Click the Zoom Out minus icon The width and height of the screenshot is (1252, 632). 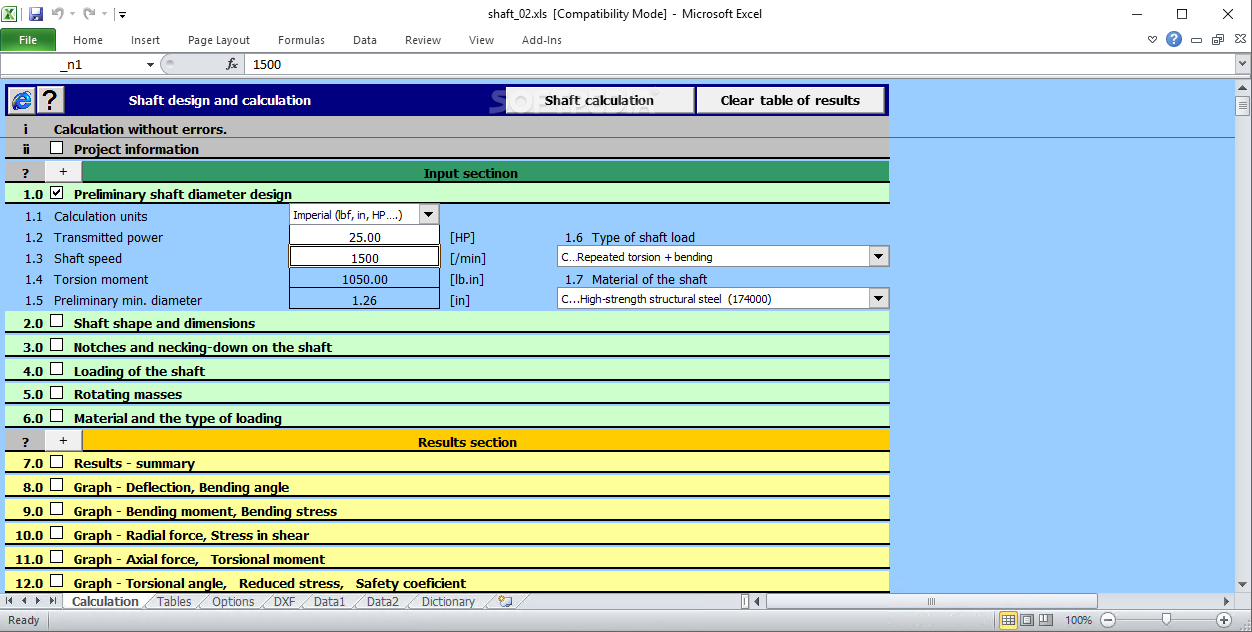pyautogui.click(x=1108, y=620)
